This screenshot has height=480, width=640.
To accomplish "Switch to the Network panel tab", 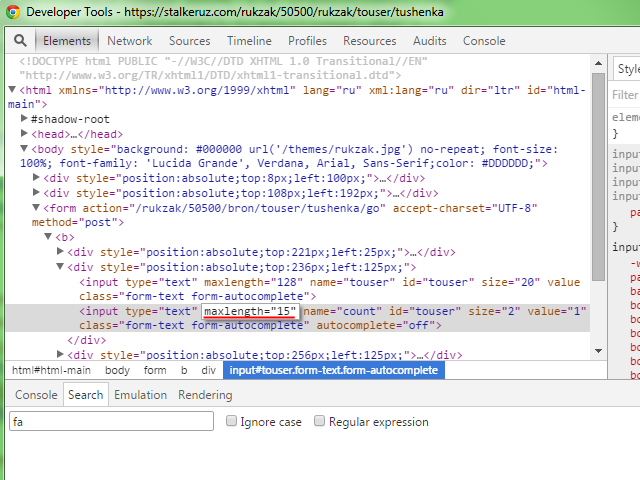I will click(130, 41).
